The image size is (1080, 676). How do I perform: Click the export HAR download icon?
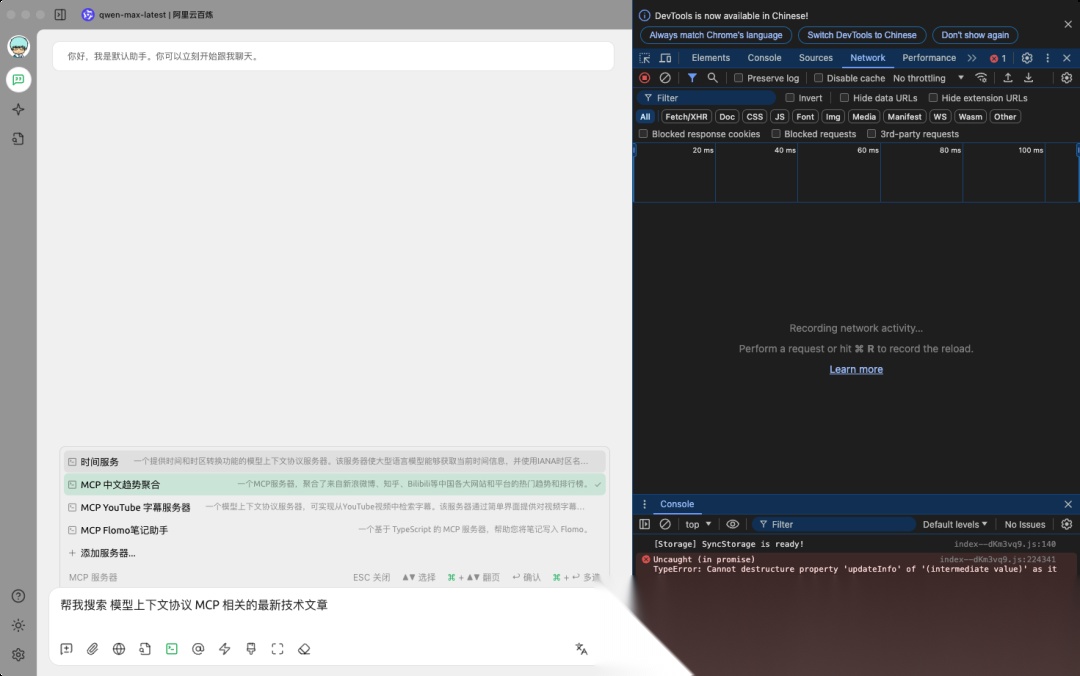tap(1028, 78)
